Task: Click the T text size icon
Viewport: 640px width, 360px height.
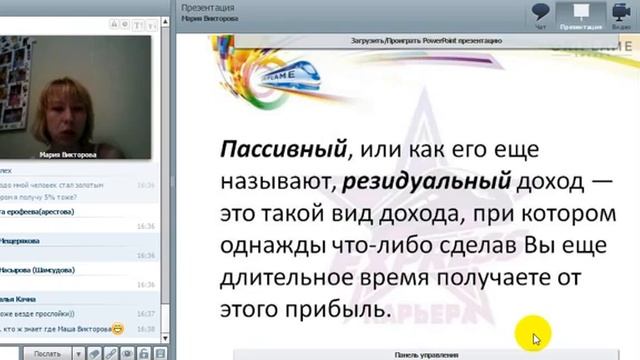Action: click(x=138, y=26)
